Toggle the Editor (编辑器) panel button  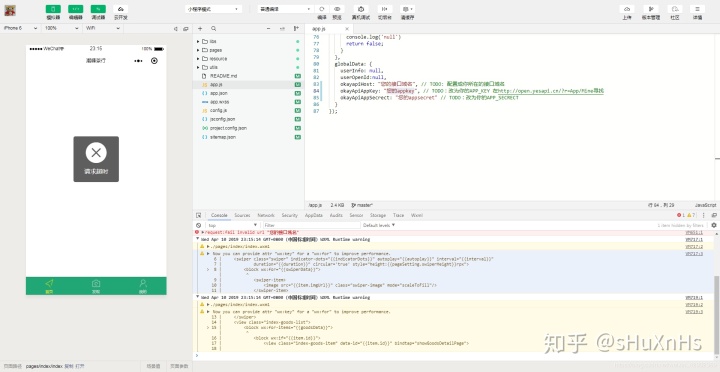point(76,9)
